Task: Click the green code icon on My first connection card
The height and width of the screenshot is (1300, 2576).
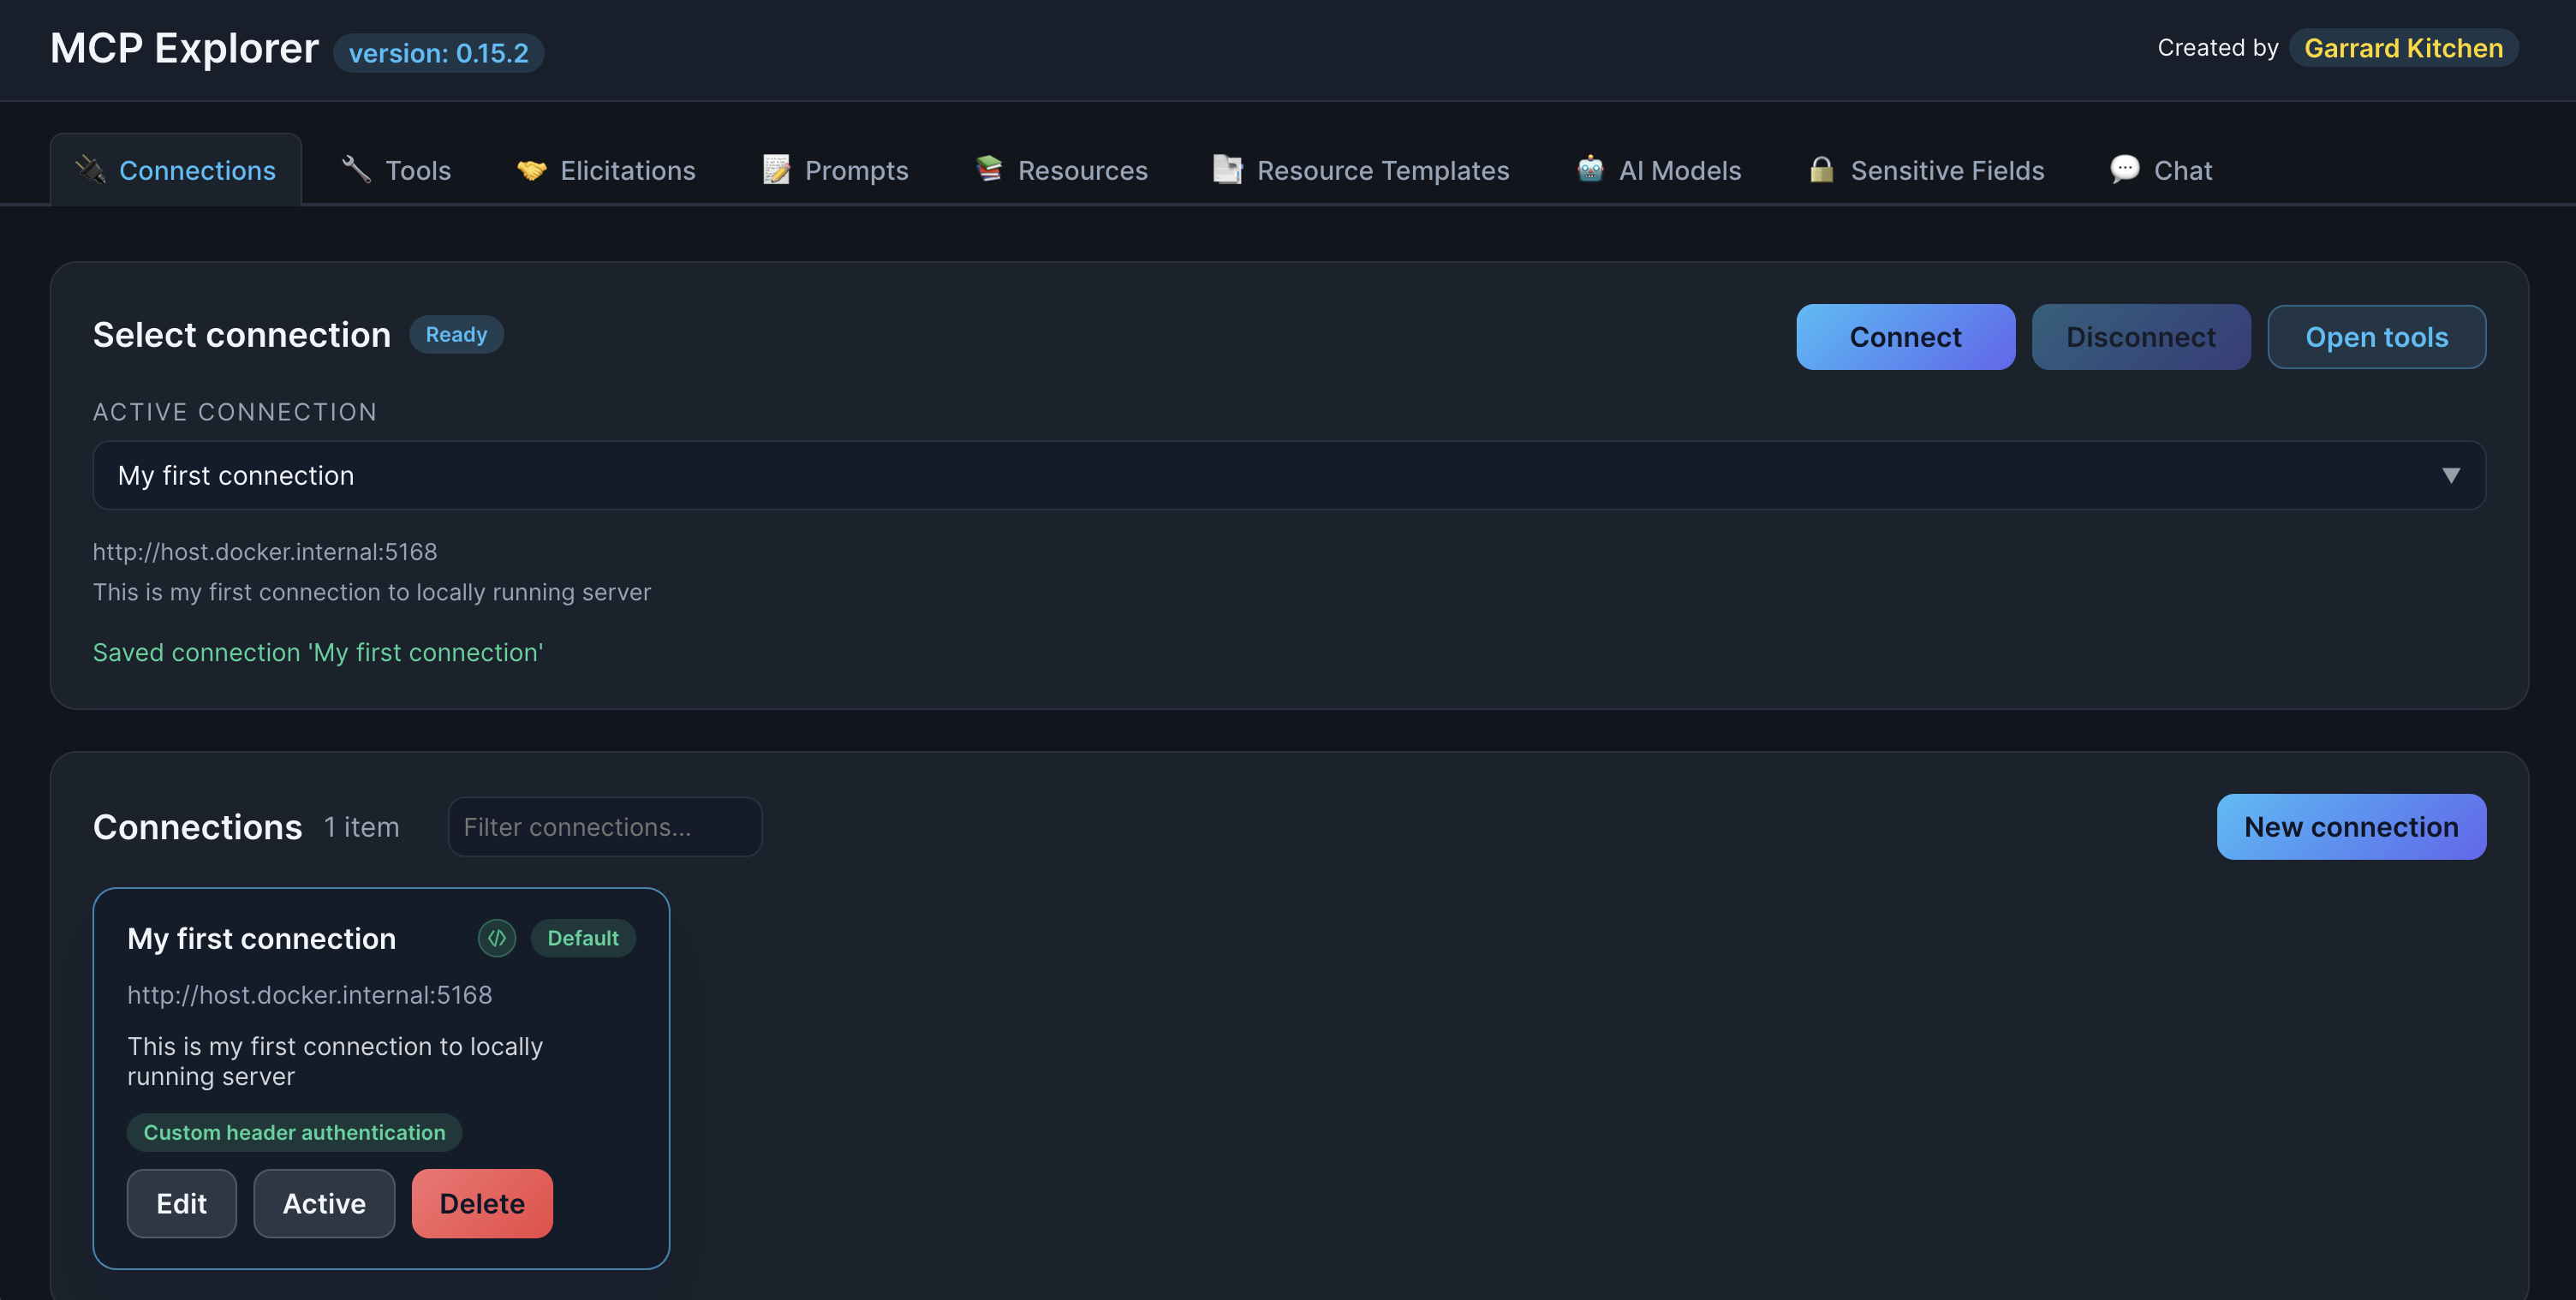Action: (496, 938)
